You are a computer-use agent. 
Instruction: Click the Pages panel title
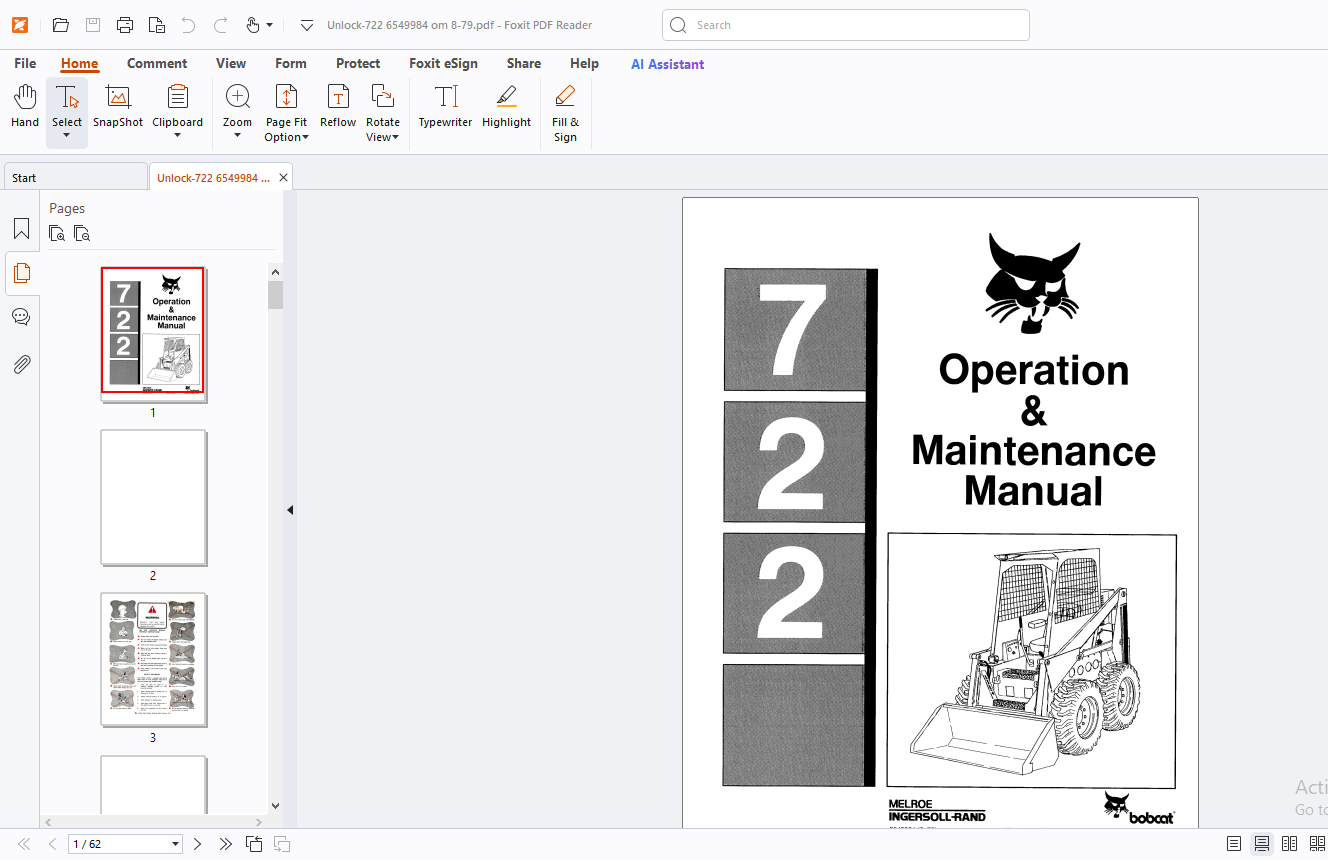tap(67, 208)
